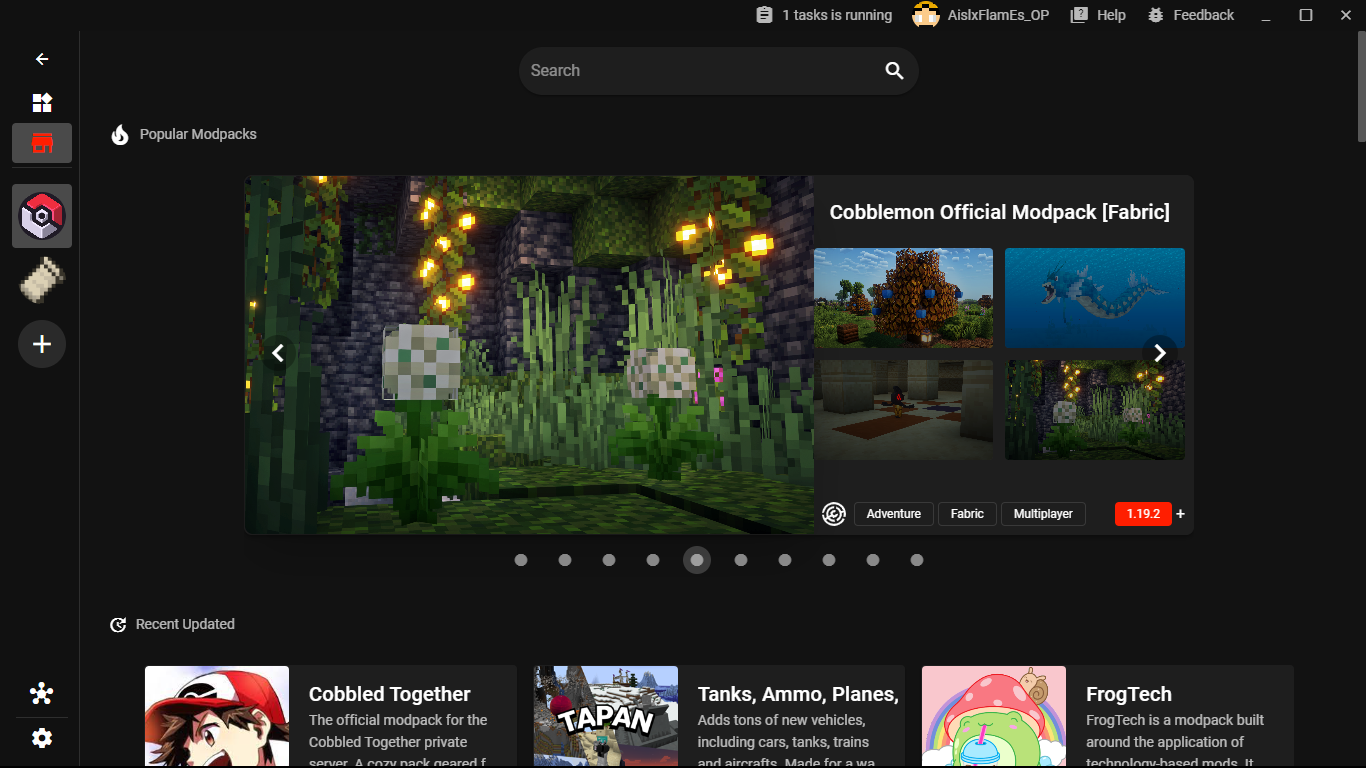
Task: Go to previous carousel slide arrow
Action: 278,353
